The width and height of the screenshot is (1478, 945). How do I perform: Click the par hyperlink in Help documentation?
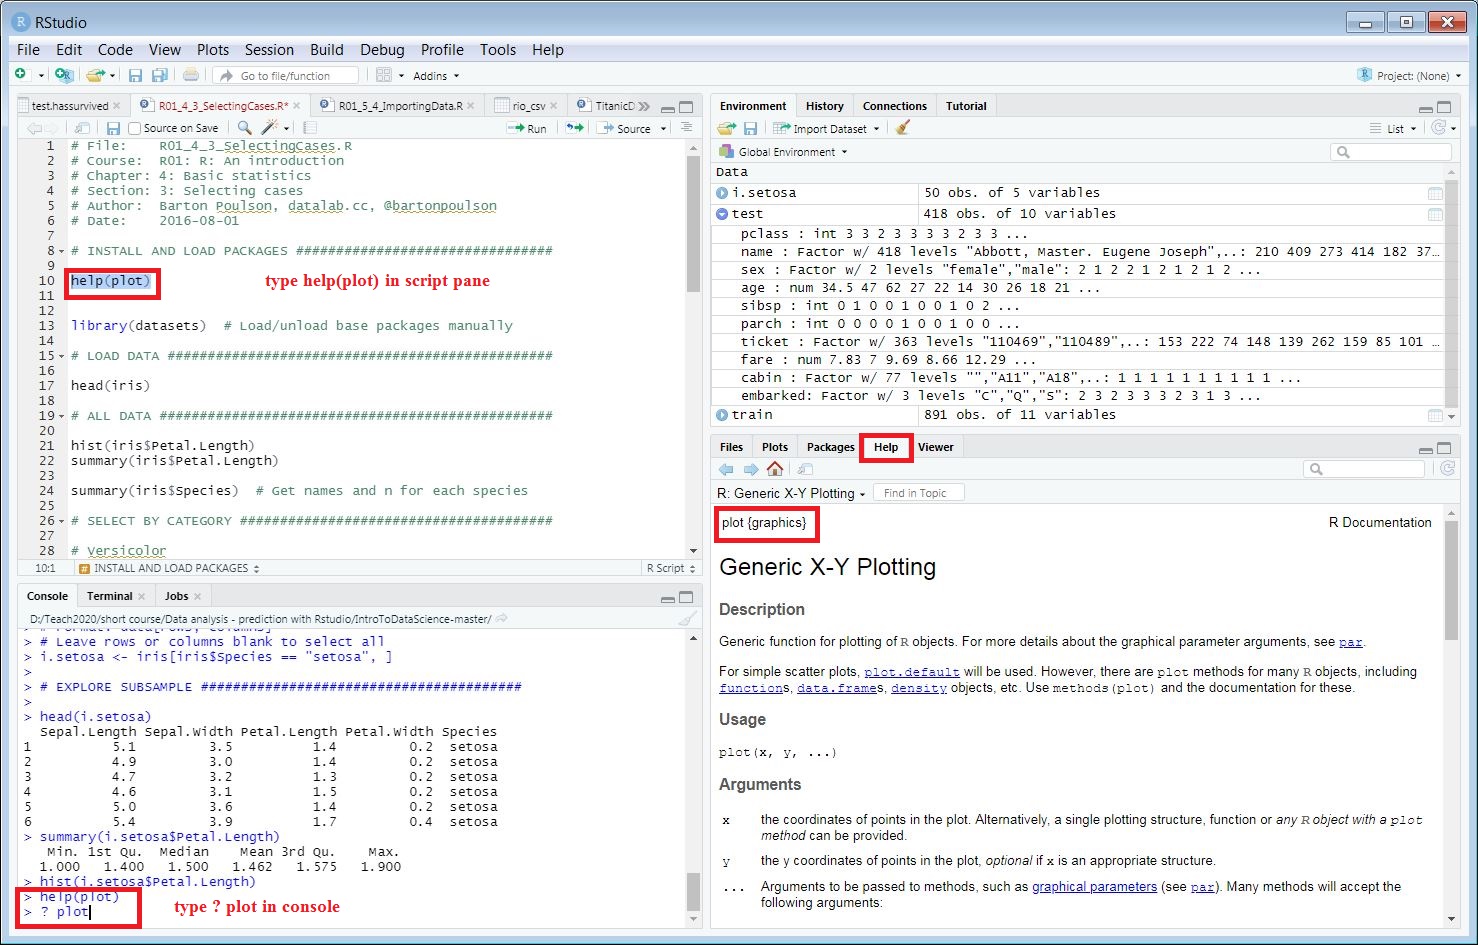tap(1350, 641)
